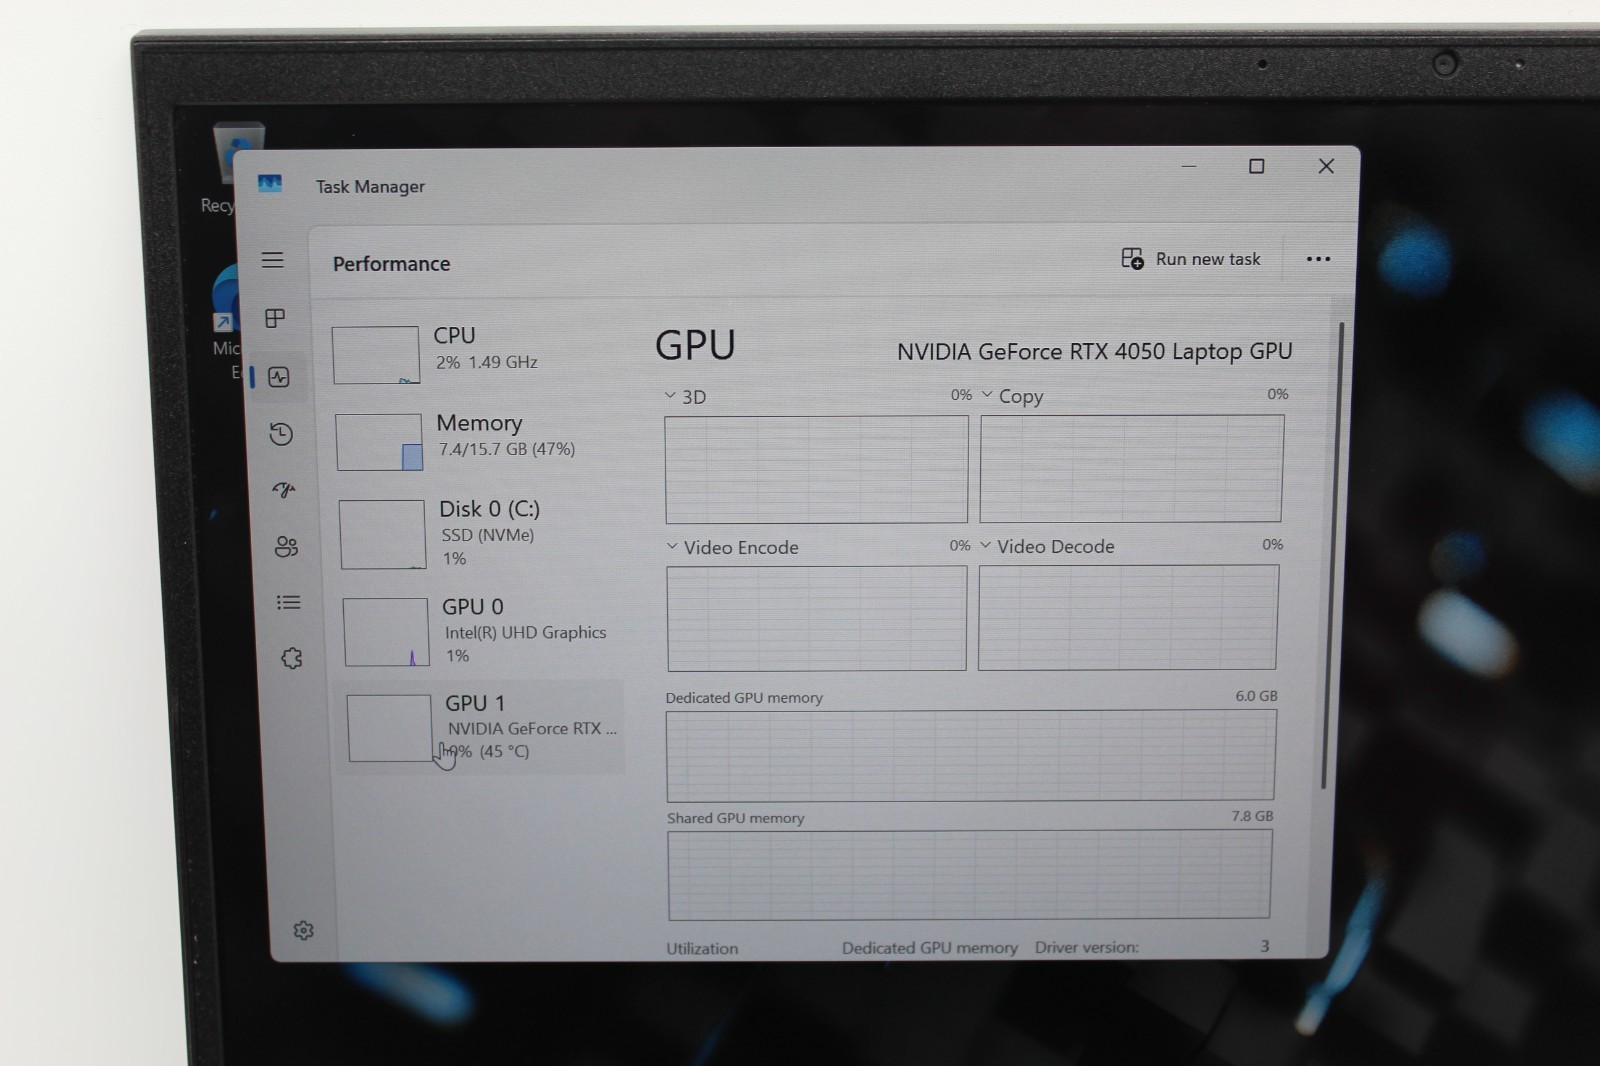Open the Details list page icon
Viewport: 1600px width, 1066px height.
coord(288,602)
